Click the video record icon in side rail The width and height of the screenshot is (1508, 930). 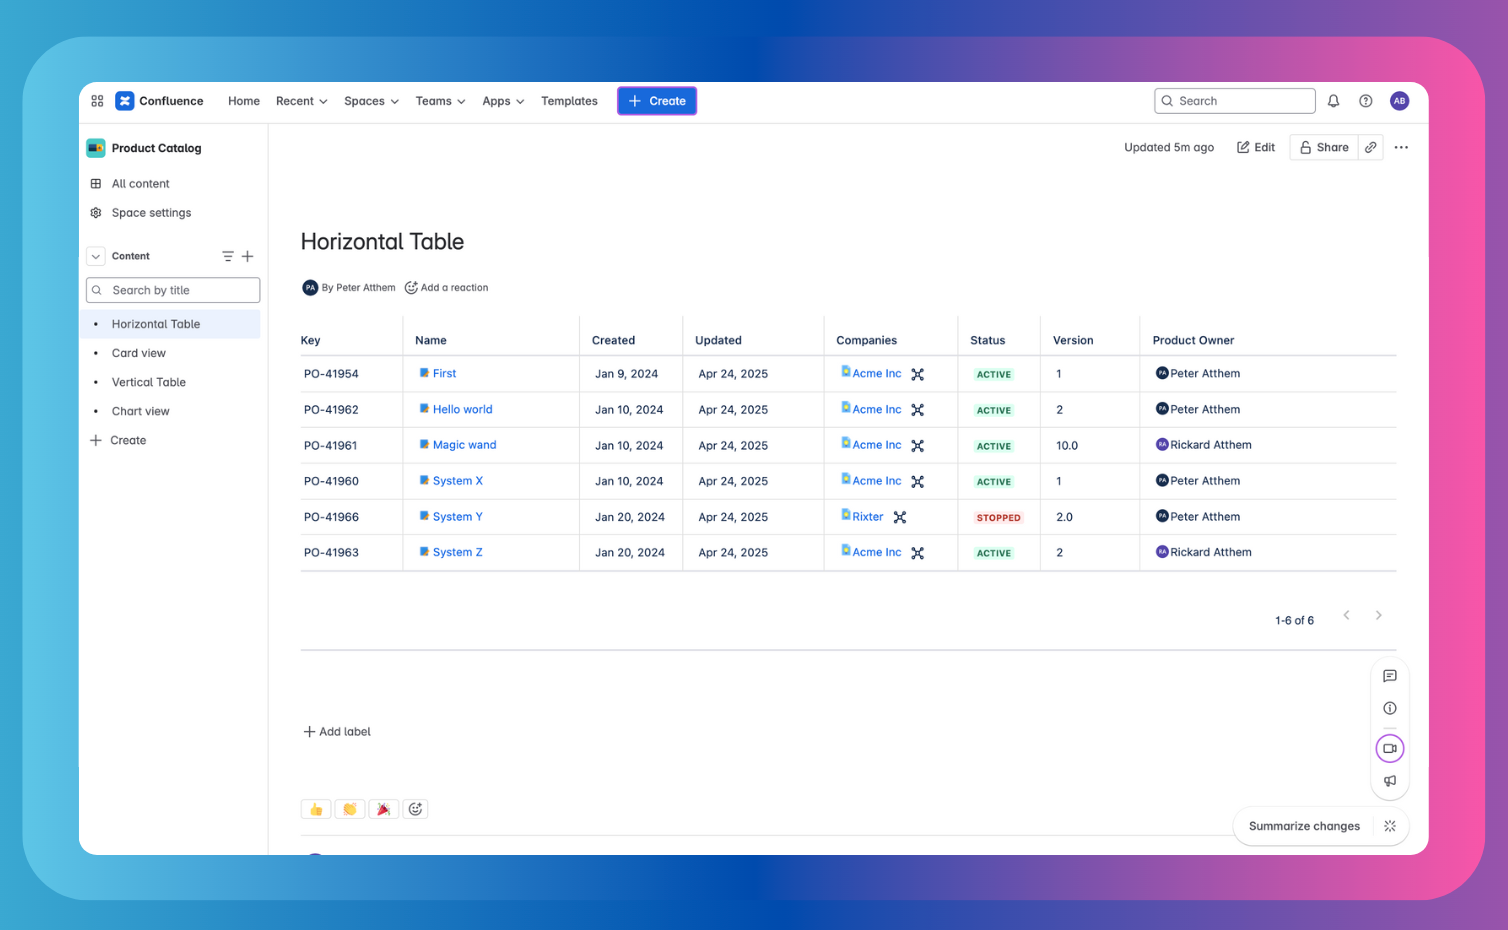[1390, 748]
